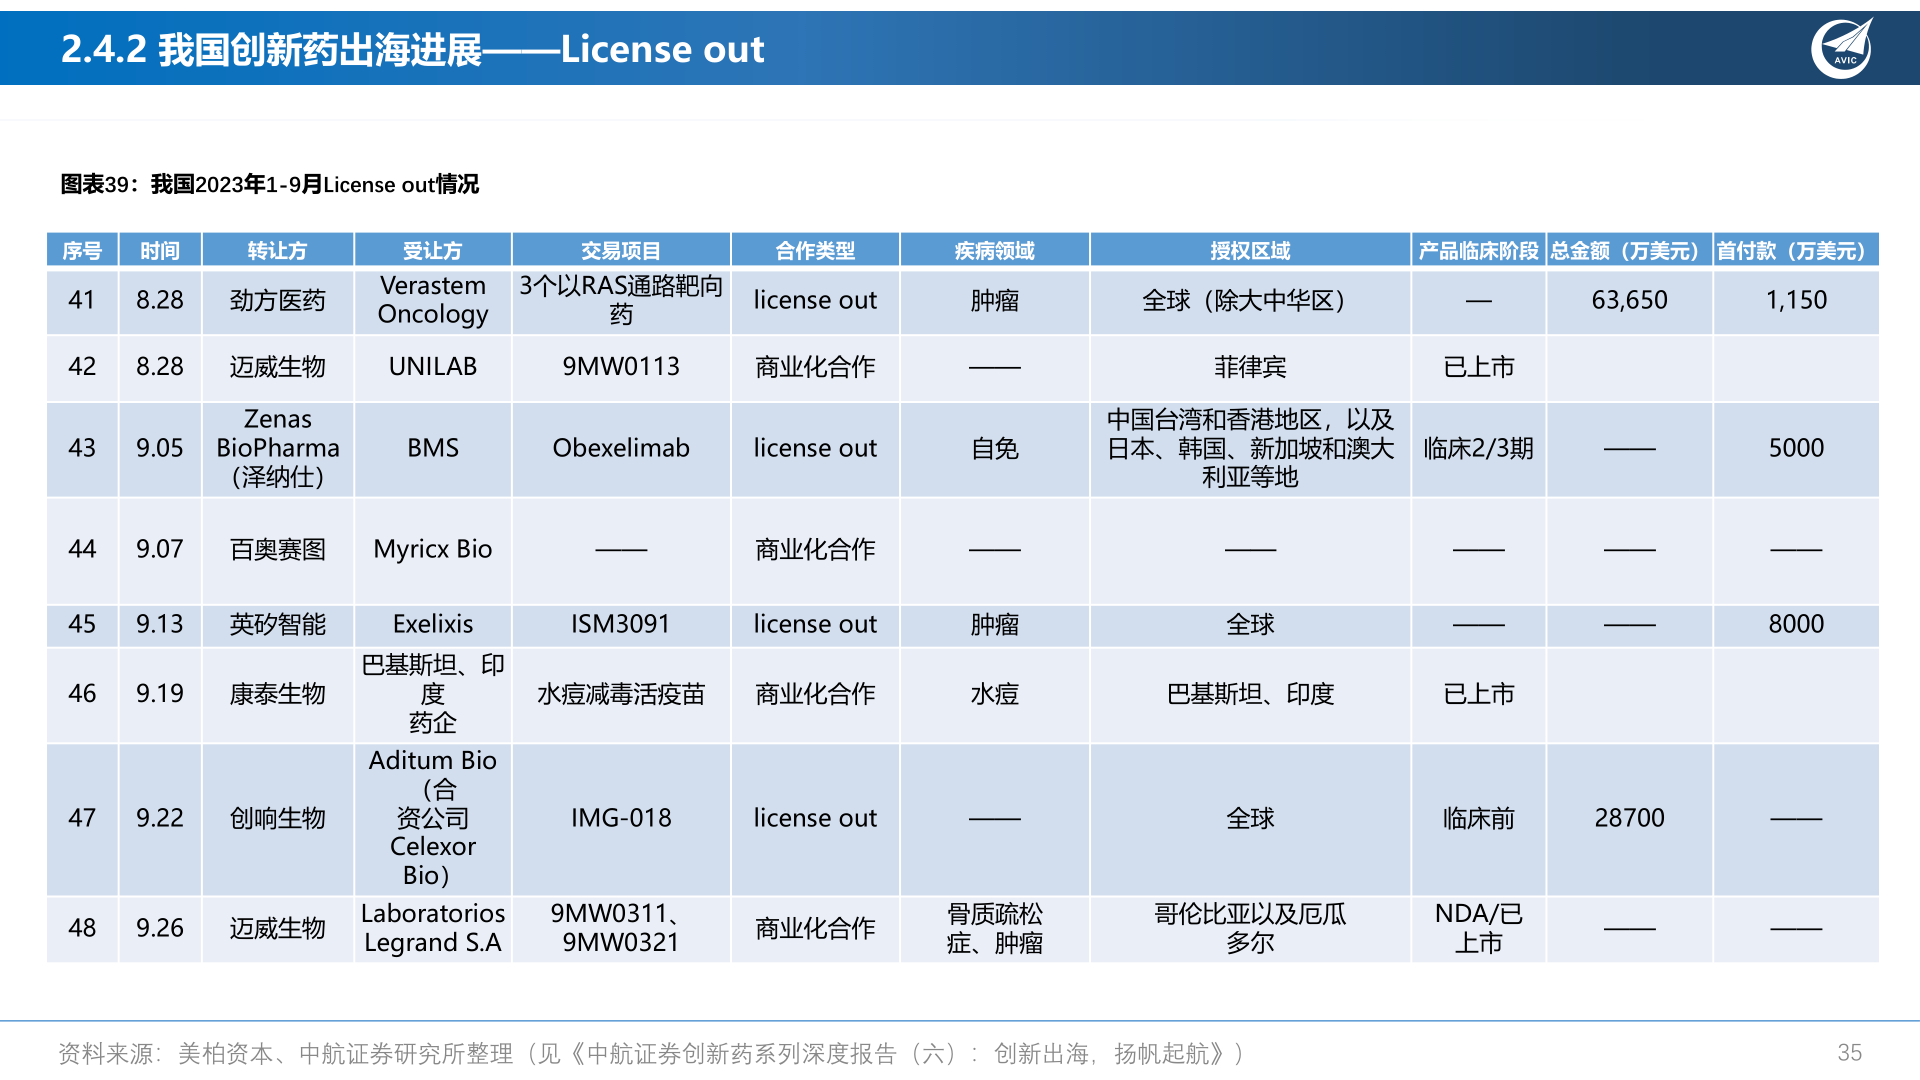The width and height of the screenshot is (1920, 1080).
Task: Click the source note '资料来源' footer text
Action: (x=651, y=1053)
